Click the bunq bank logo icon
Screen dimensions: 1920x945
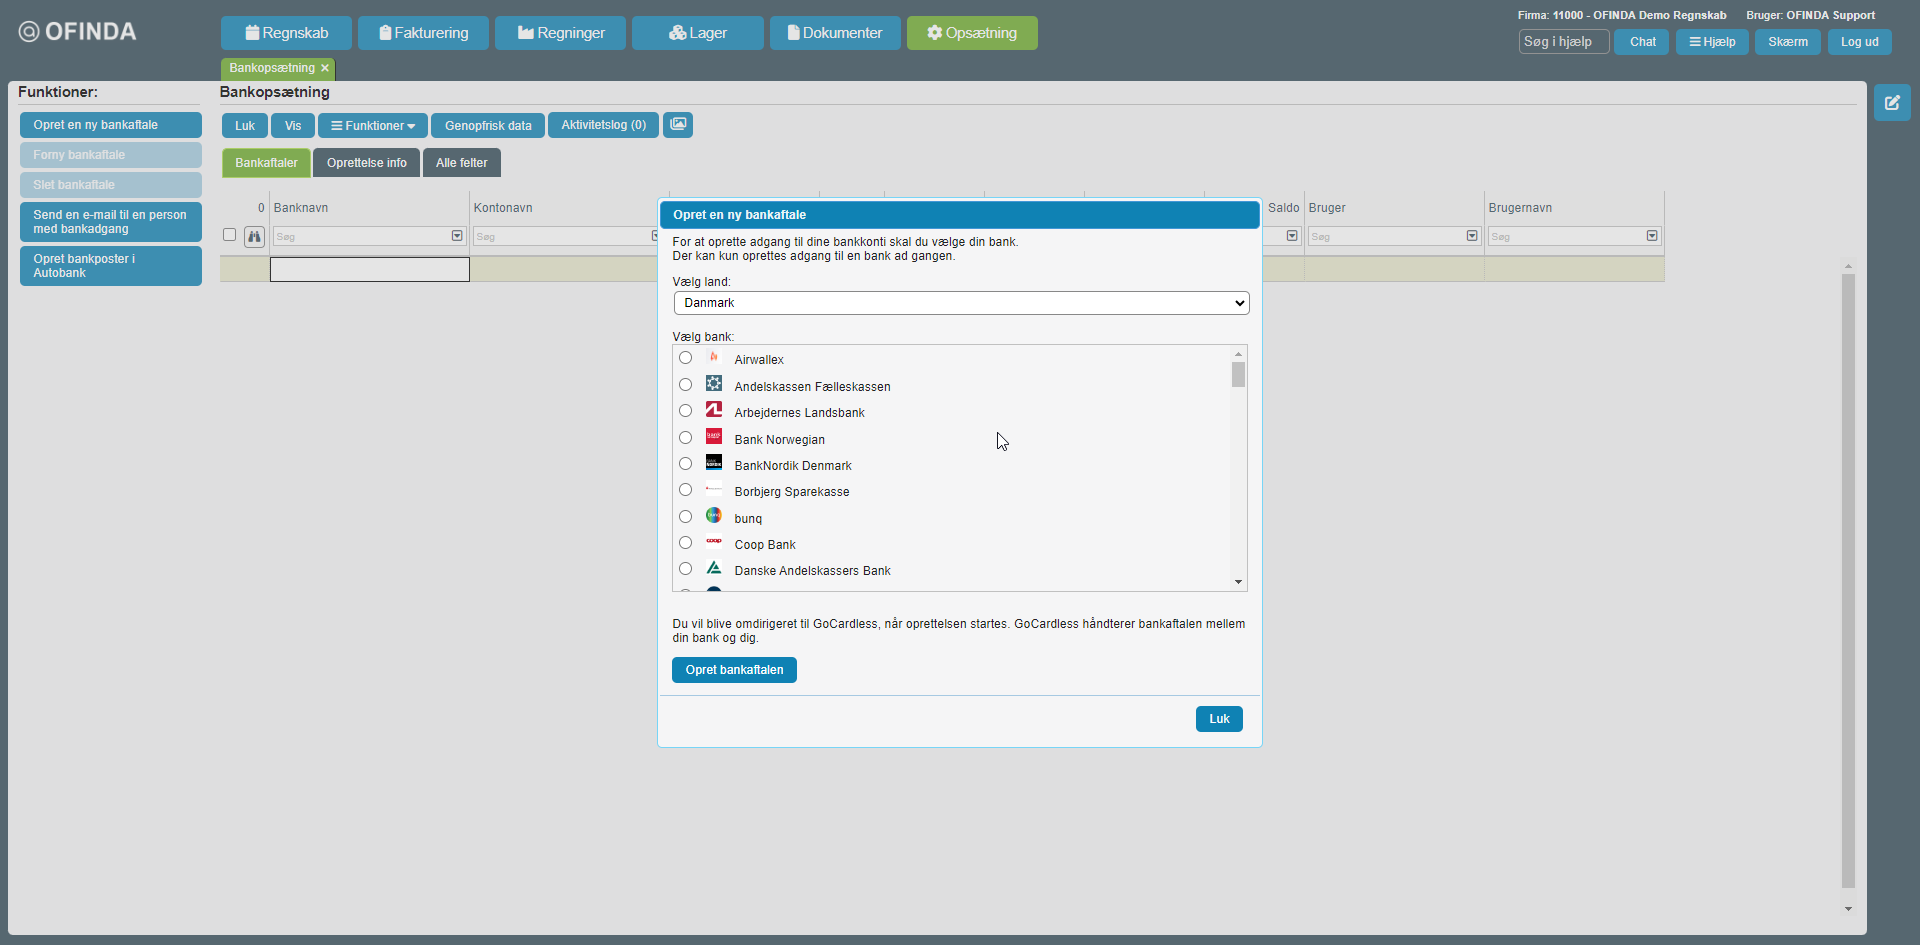click(x=714, y=516)
